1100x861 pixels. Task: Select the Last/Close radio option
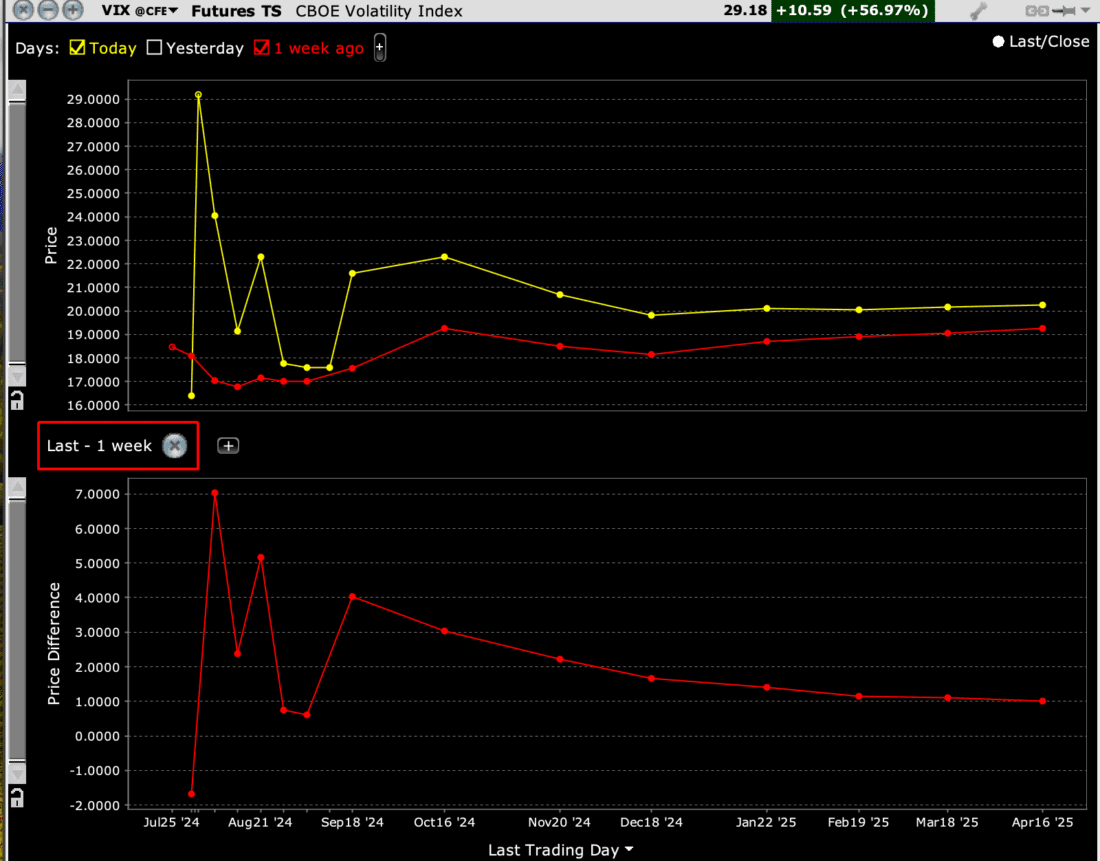coord(997,42)
